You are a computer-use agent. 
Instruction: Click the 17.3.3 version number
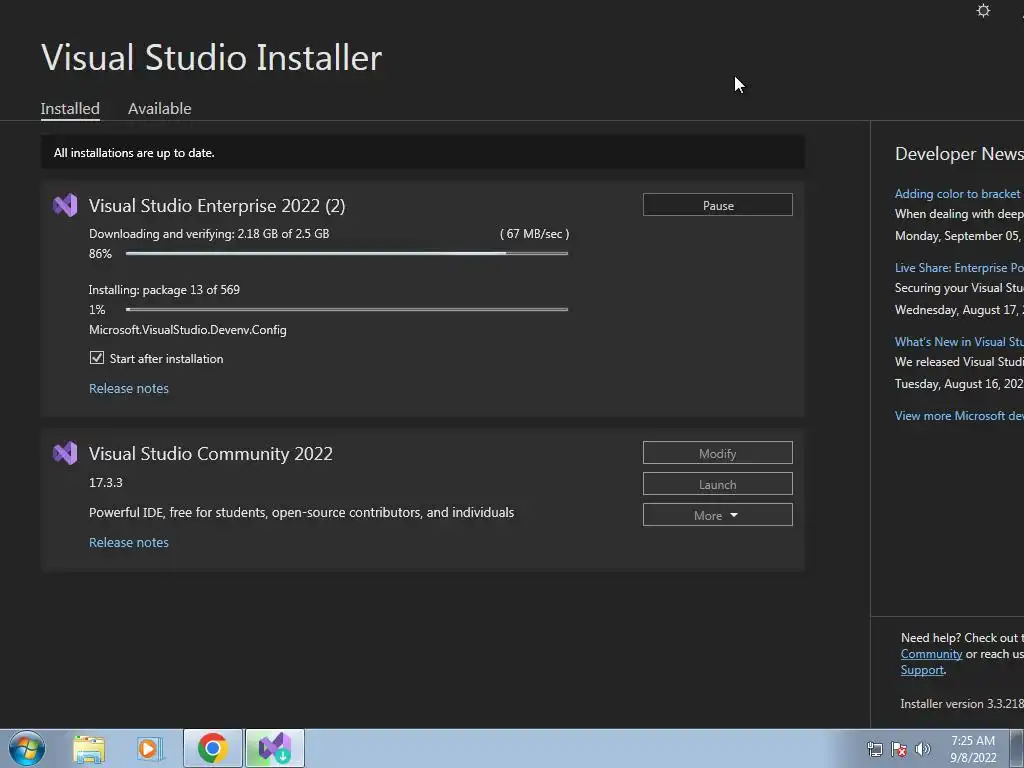[106, 483]
